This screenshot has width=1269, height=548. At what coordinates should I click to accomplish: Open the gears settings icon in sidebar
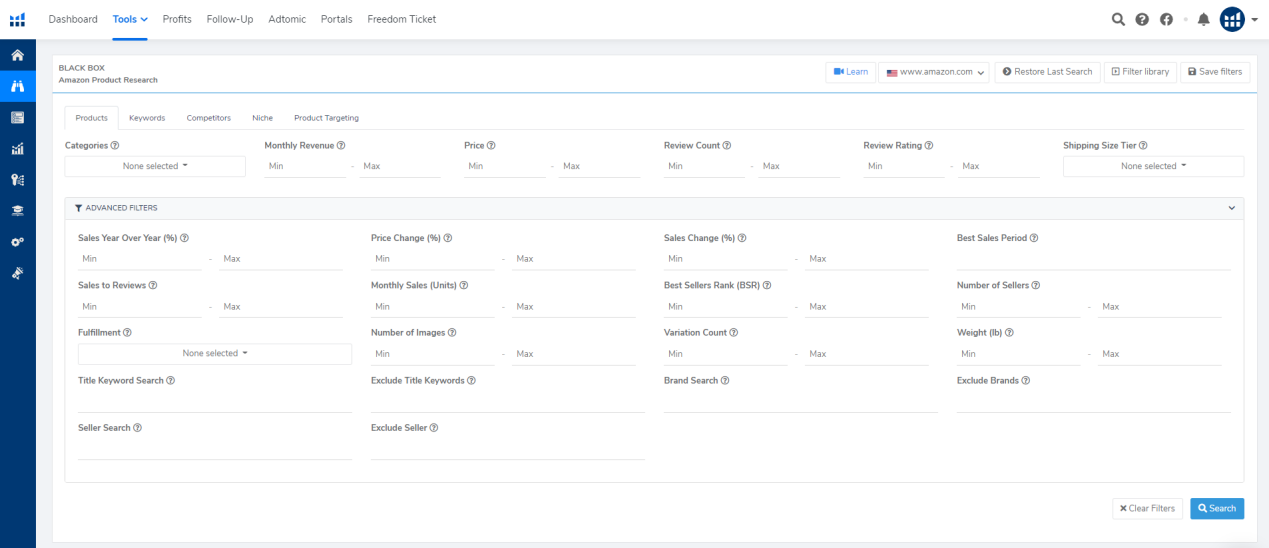point(17,242)
